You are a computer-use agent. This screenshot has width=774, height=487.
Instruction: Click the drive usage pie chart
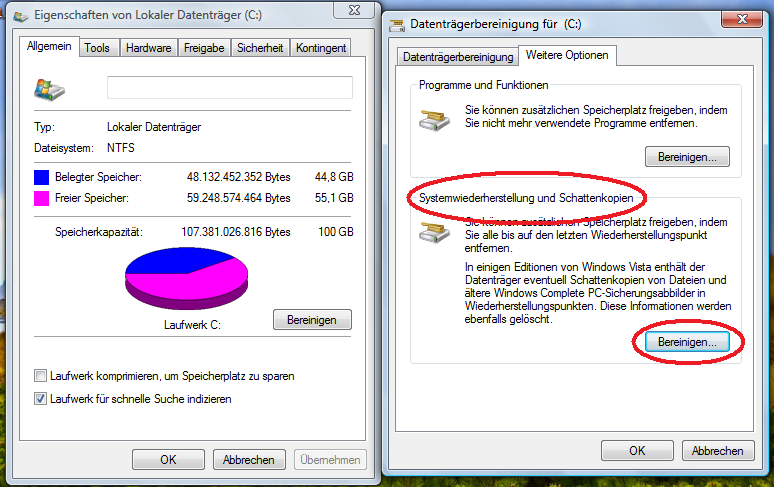tap(187, 278)
